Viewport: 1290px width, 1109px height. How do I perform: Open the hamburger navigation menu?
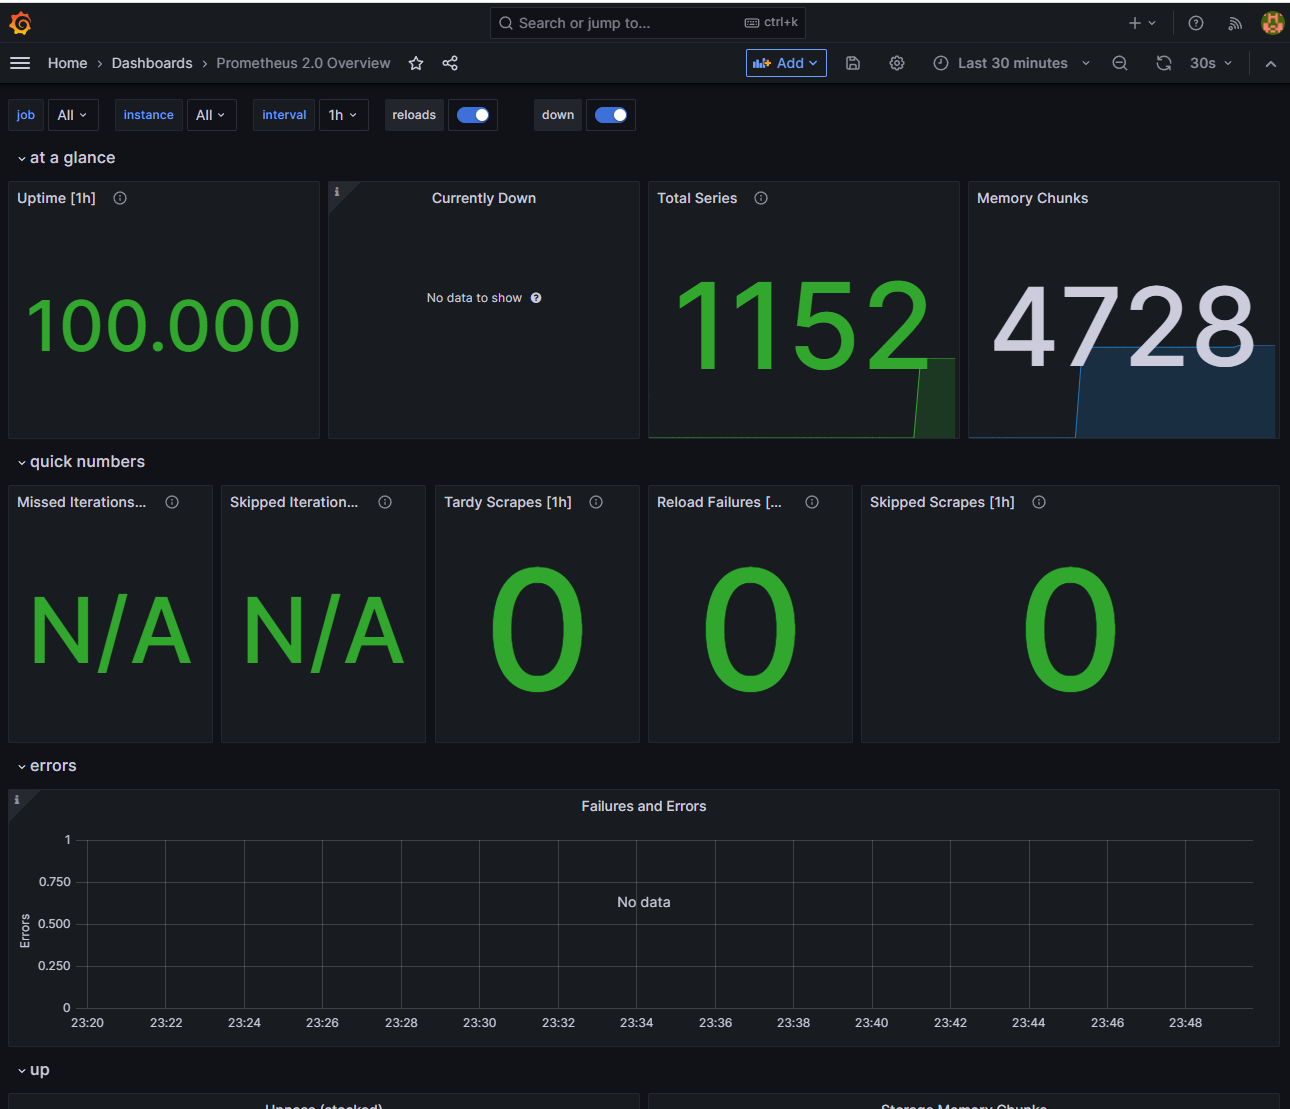point(20,63)
